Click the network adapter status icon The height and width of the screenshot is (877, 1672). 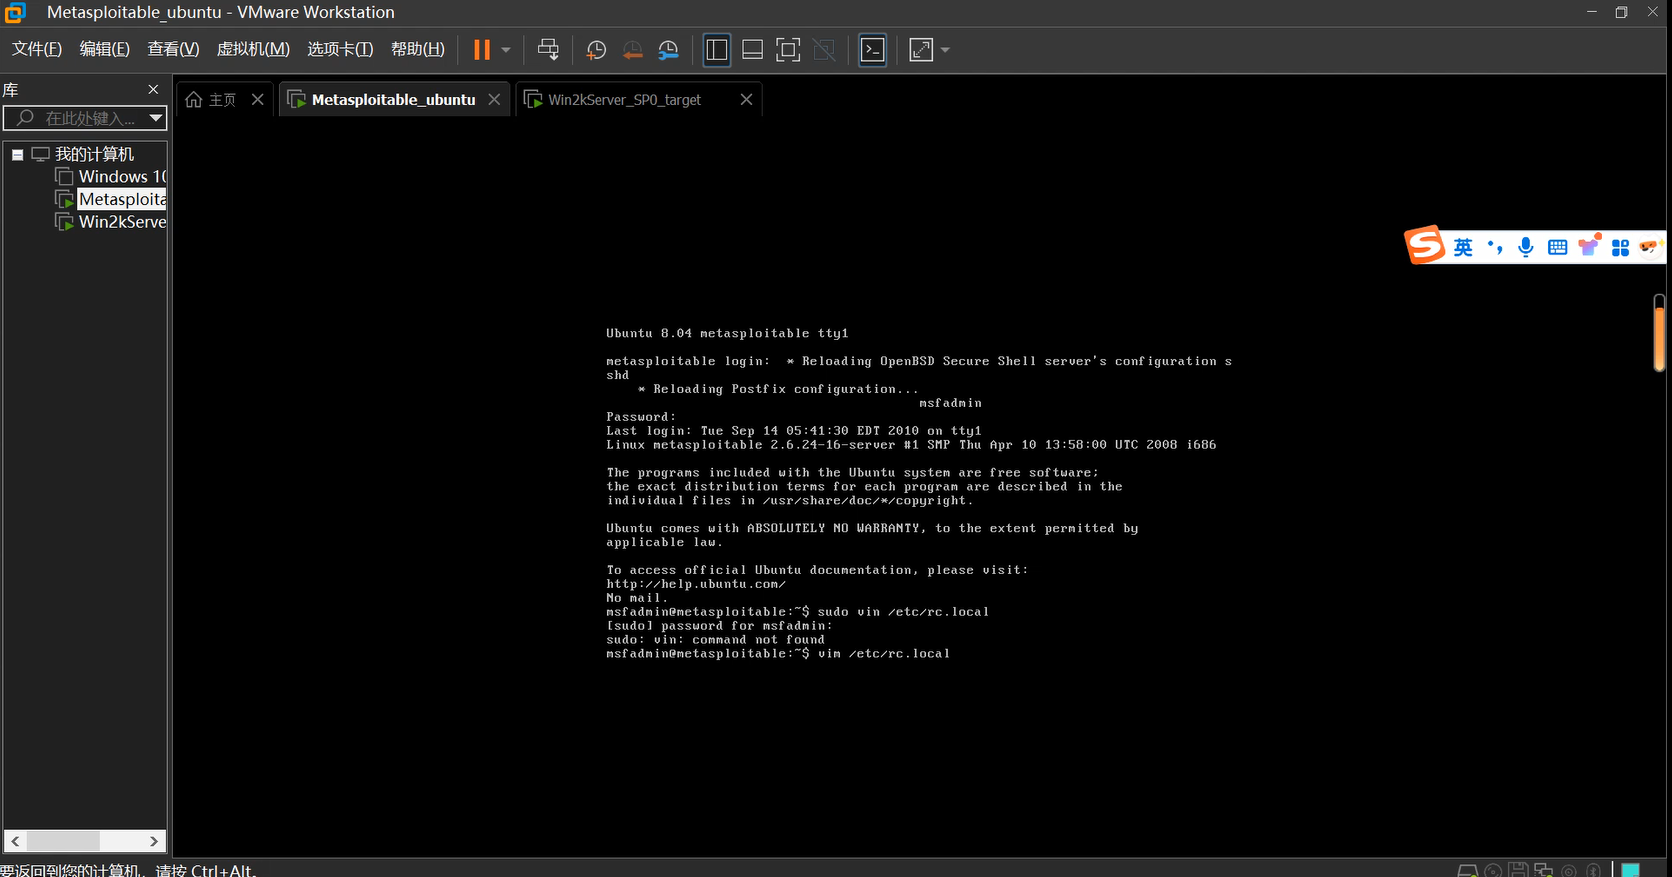(x=1544, y=870)
